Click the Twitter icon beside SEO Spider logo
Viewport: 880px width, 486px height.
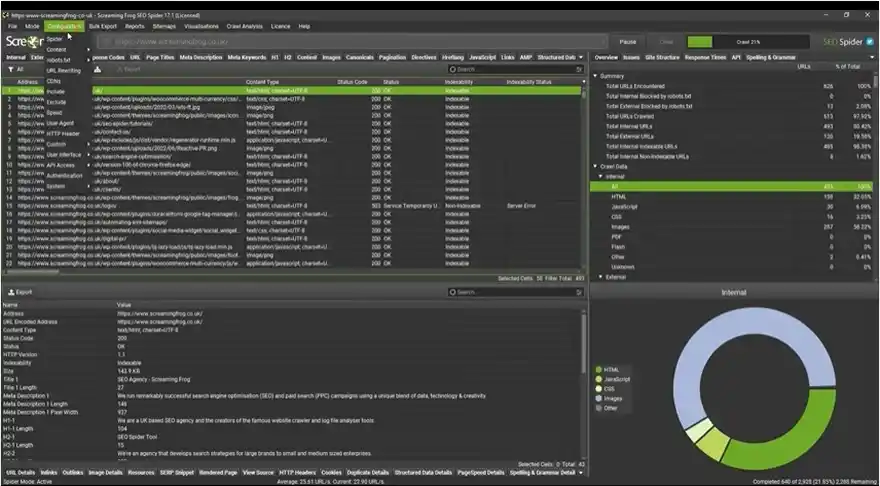click(870, 42)
